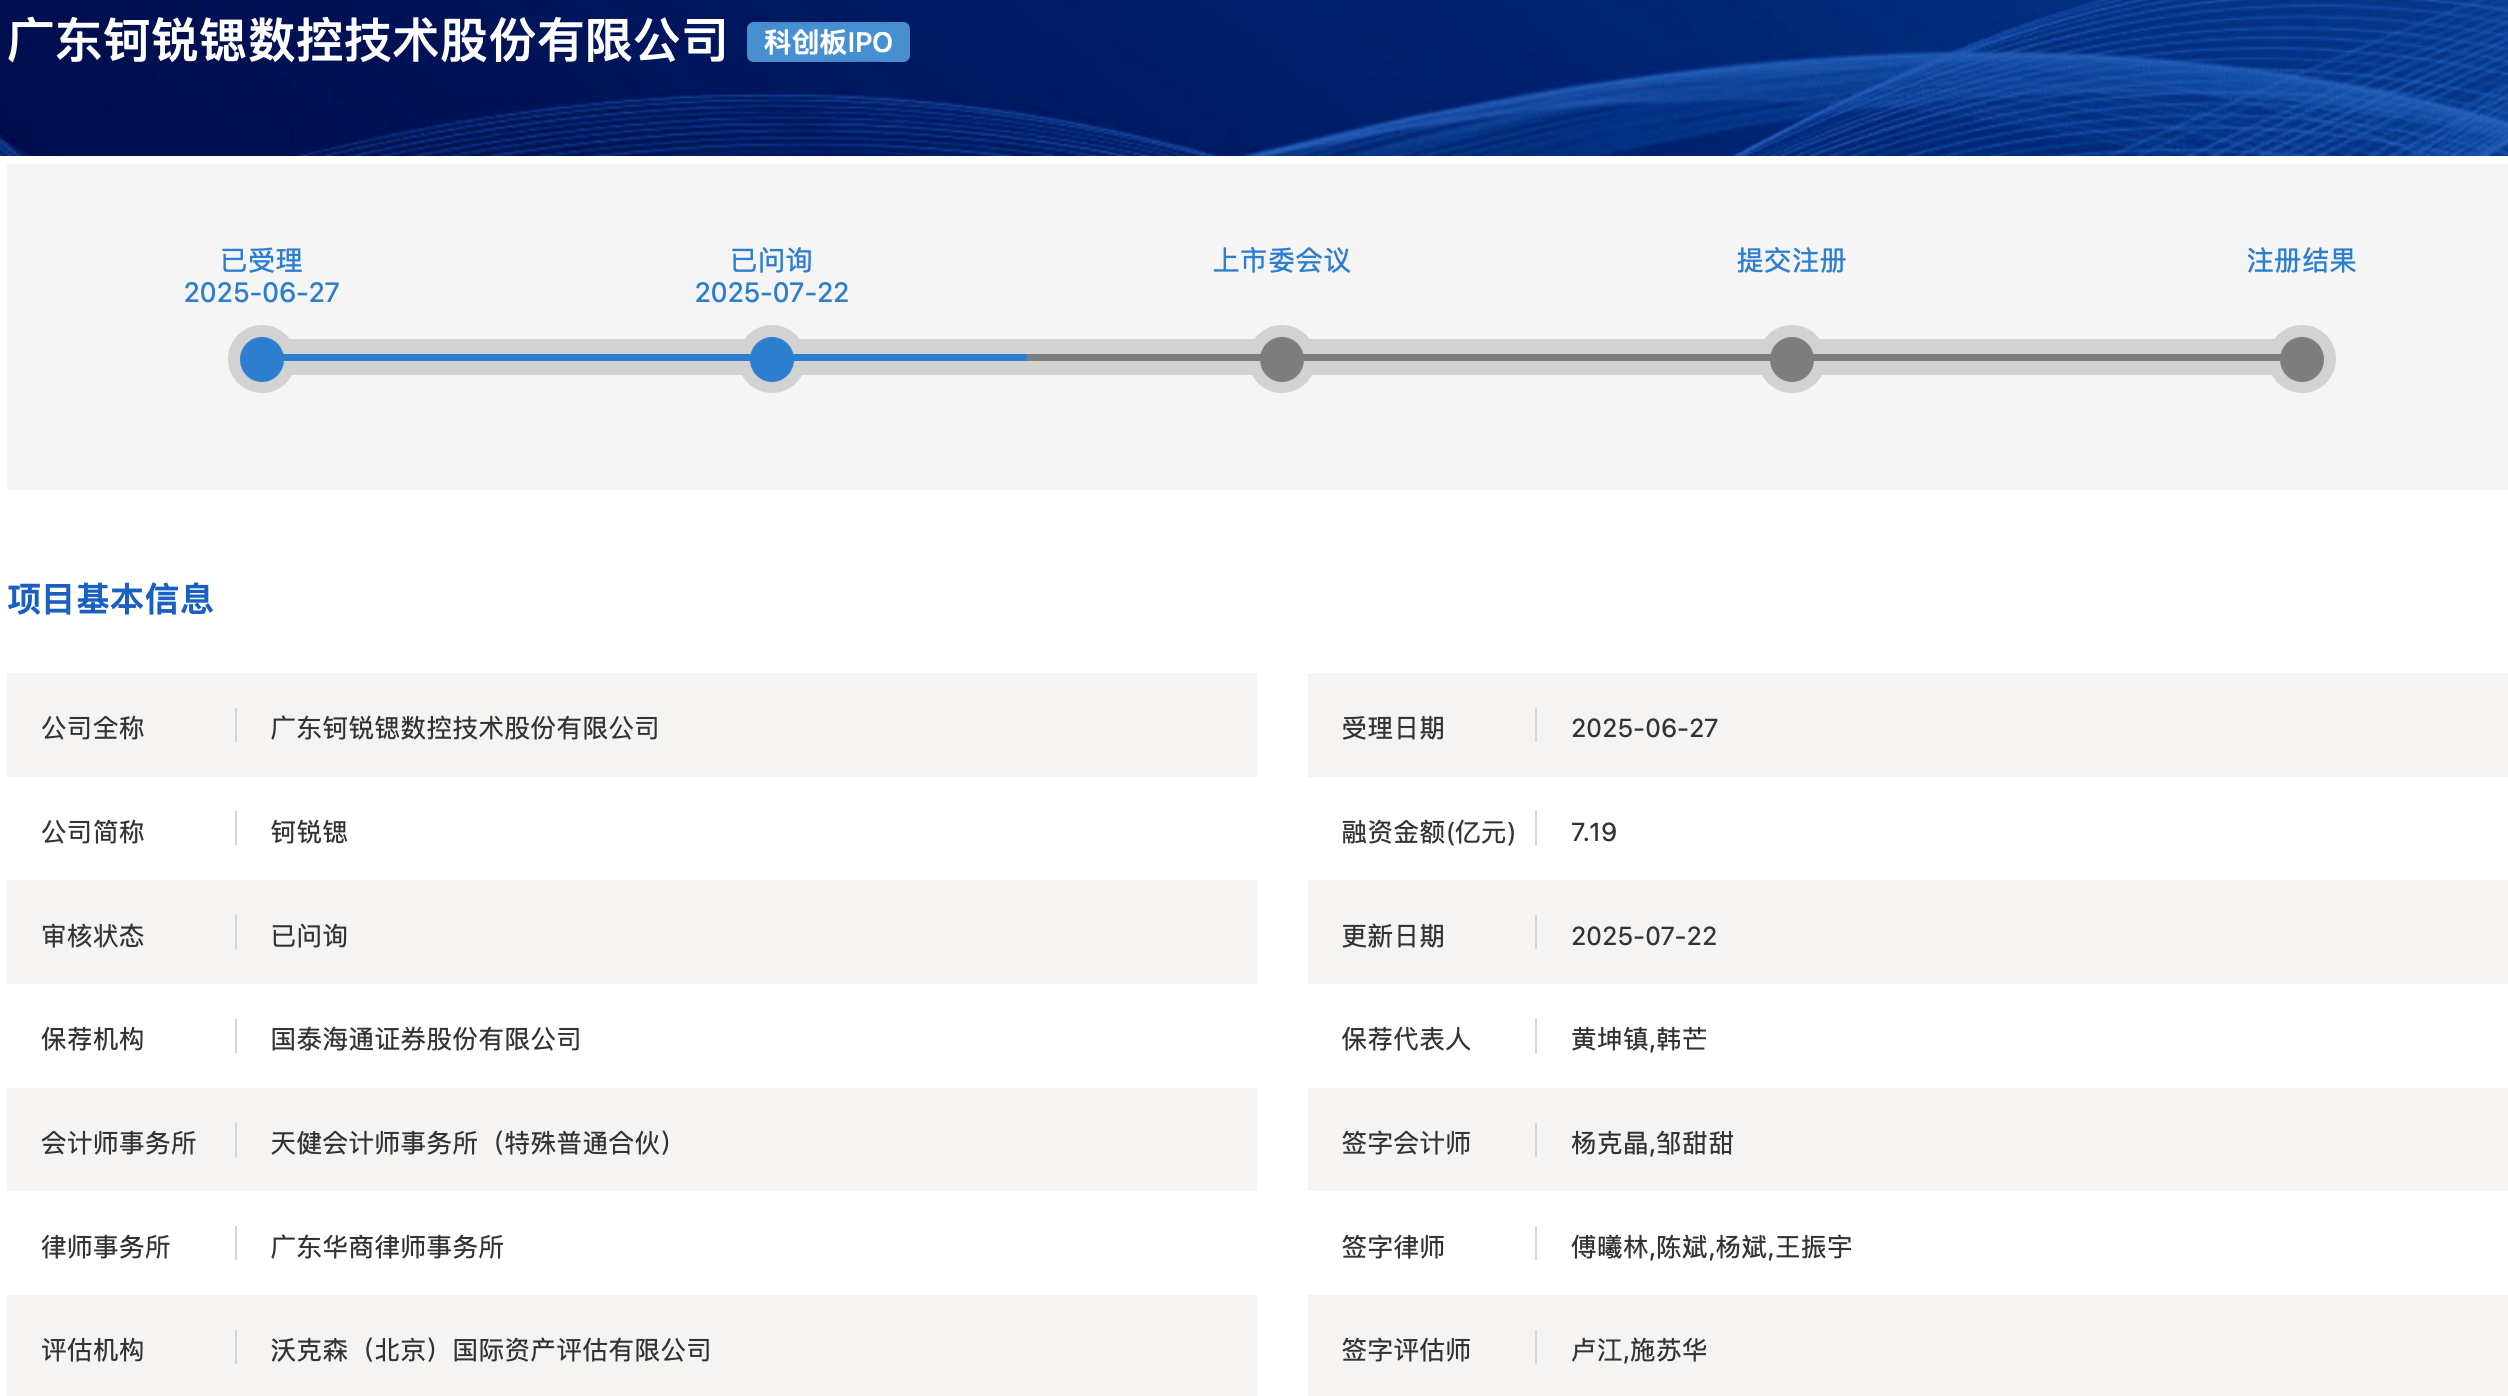2508x1396 pixels.
Task: Select the 提交注册 stage label
Action: (1792, 260)
